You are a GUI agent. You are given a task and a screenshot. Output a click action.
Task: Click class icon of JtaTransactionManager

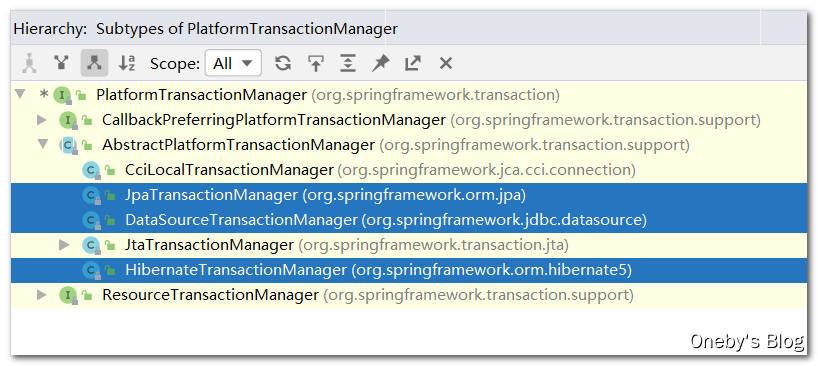(x=91, y=245)
